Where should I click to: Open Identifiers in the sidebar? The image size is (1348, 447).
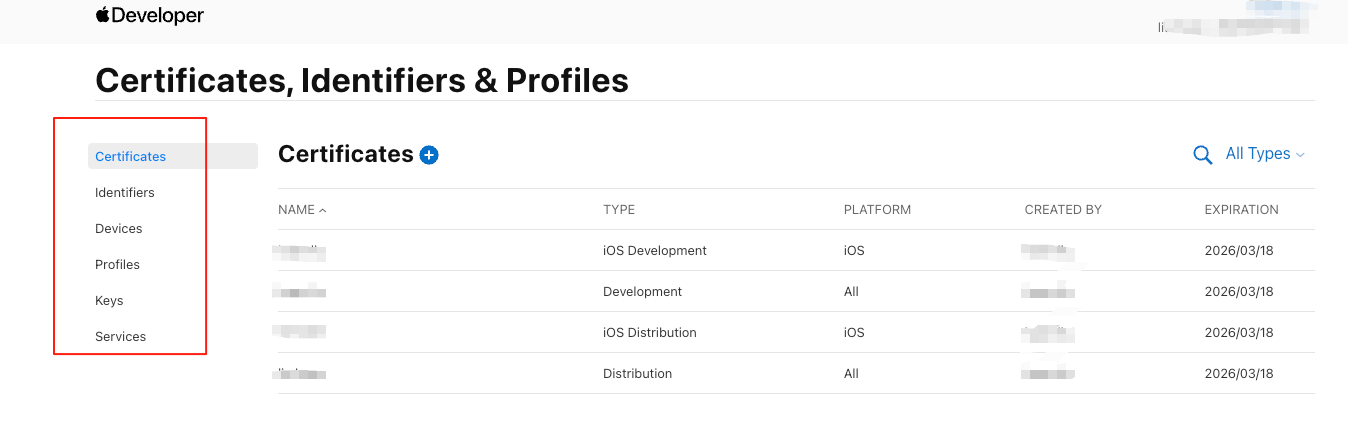click(x=125, y=192)
